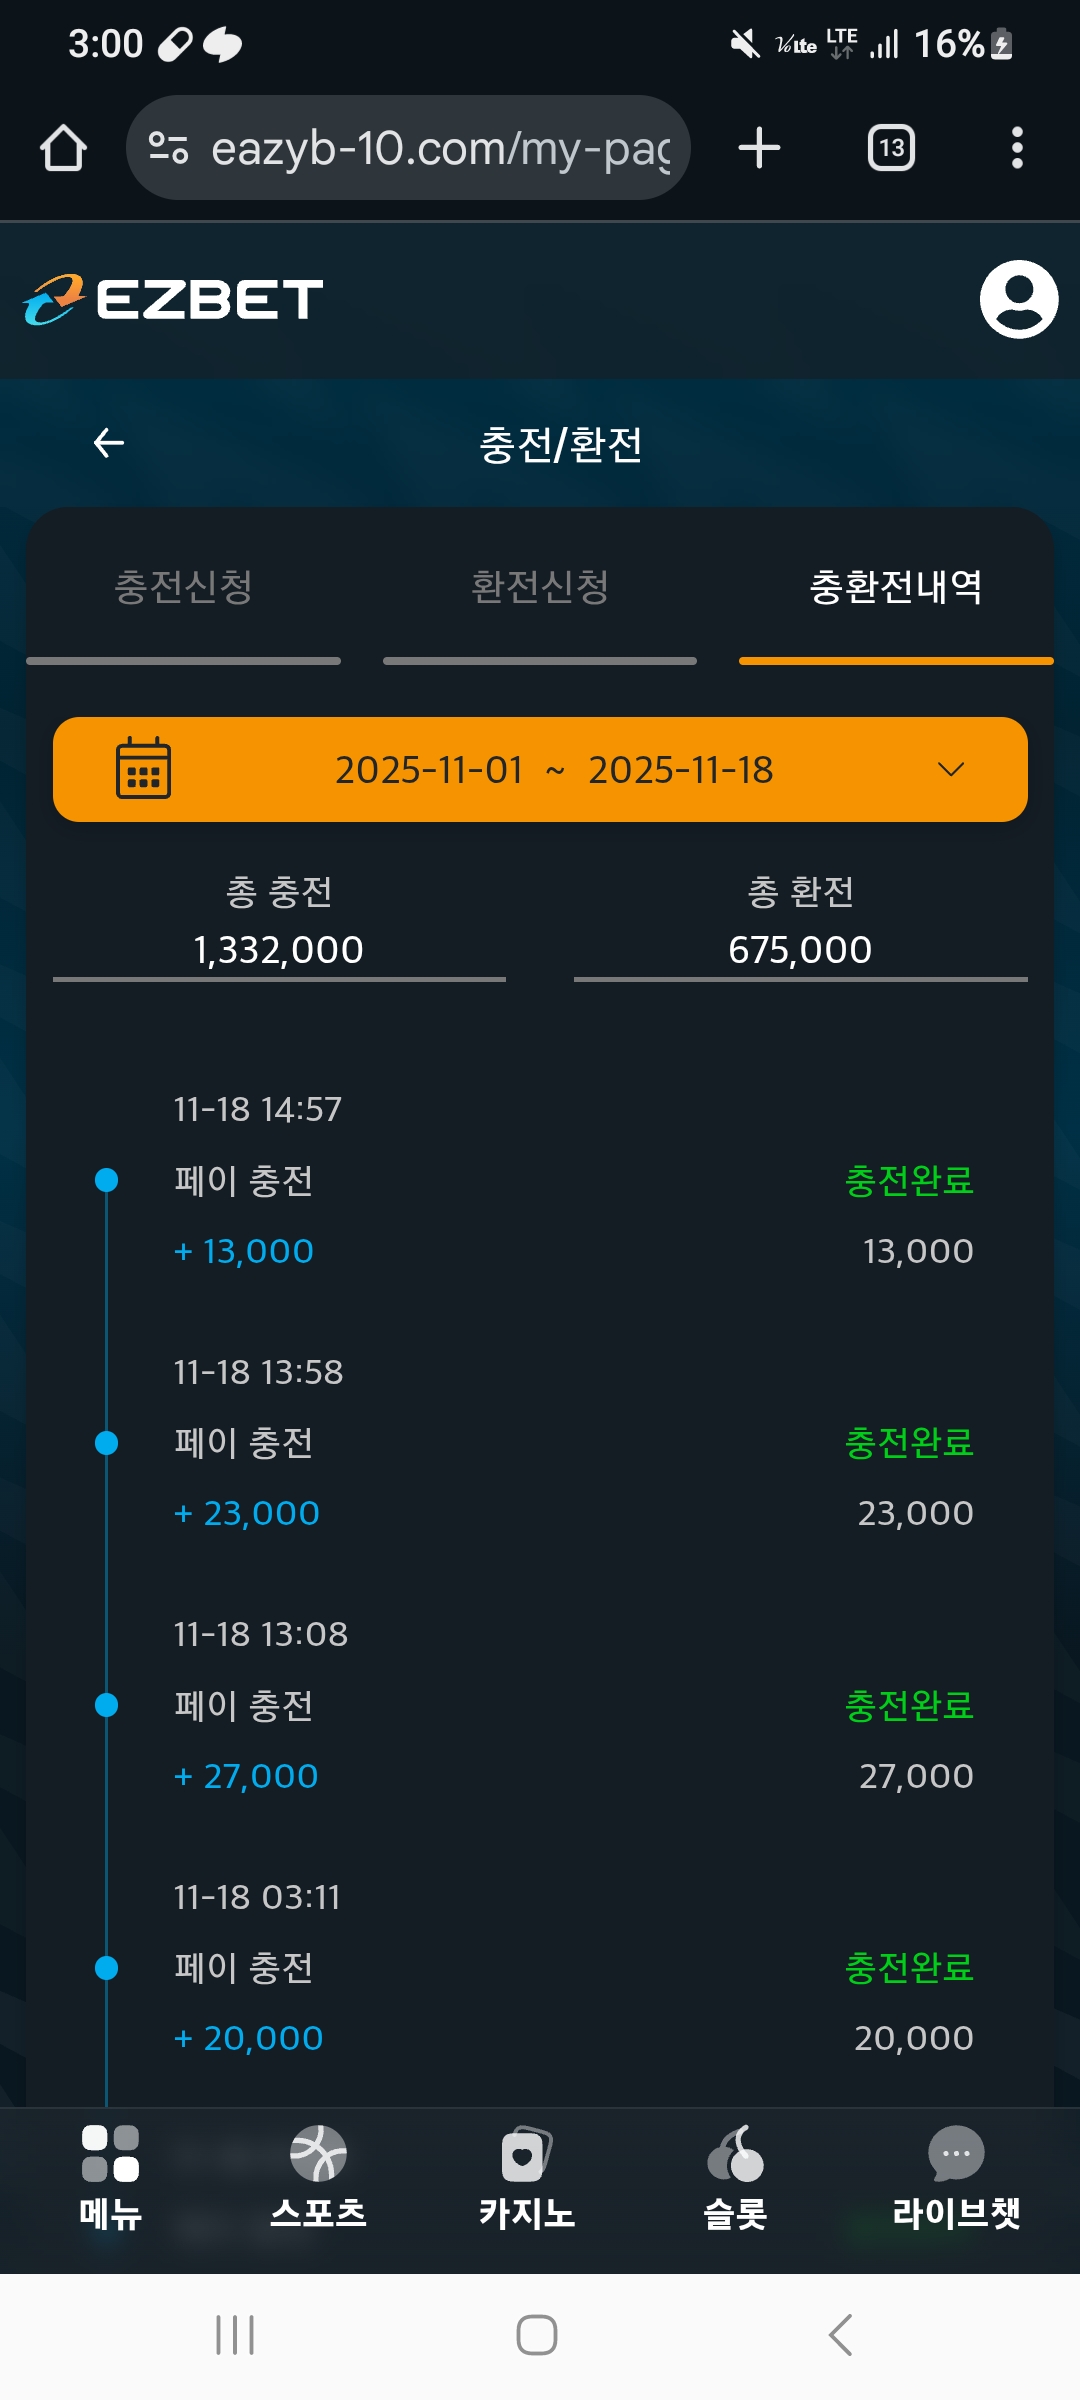Open the tab switcher showing 13 tabs
The width and height of the screenshot is (1080, 2400).
tap(890, 148)
